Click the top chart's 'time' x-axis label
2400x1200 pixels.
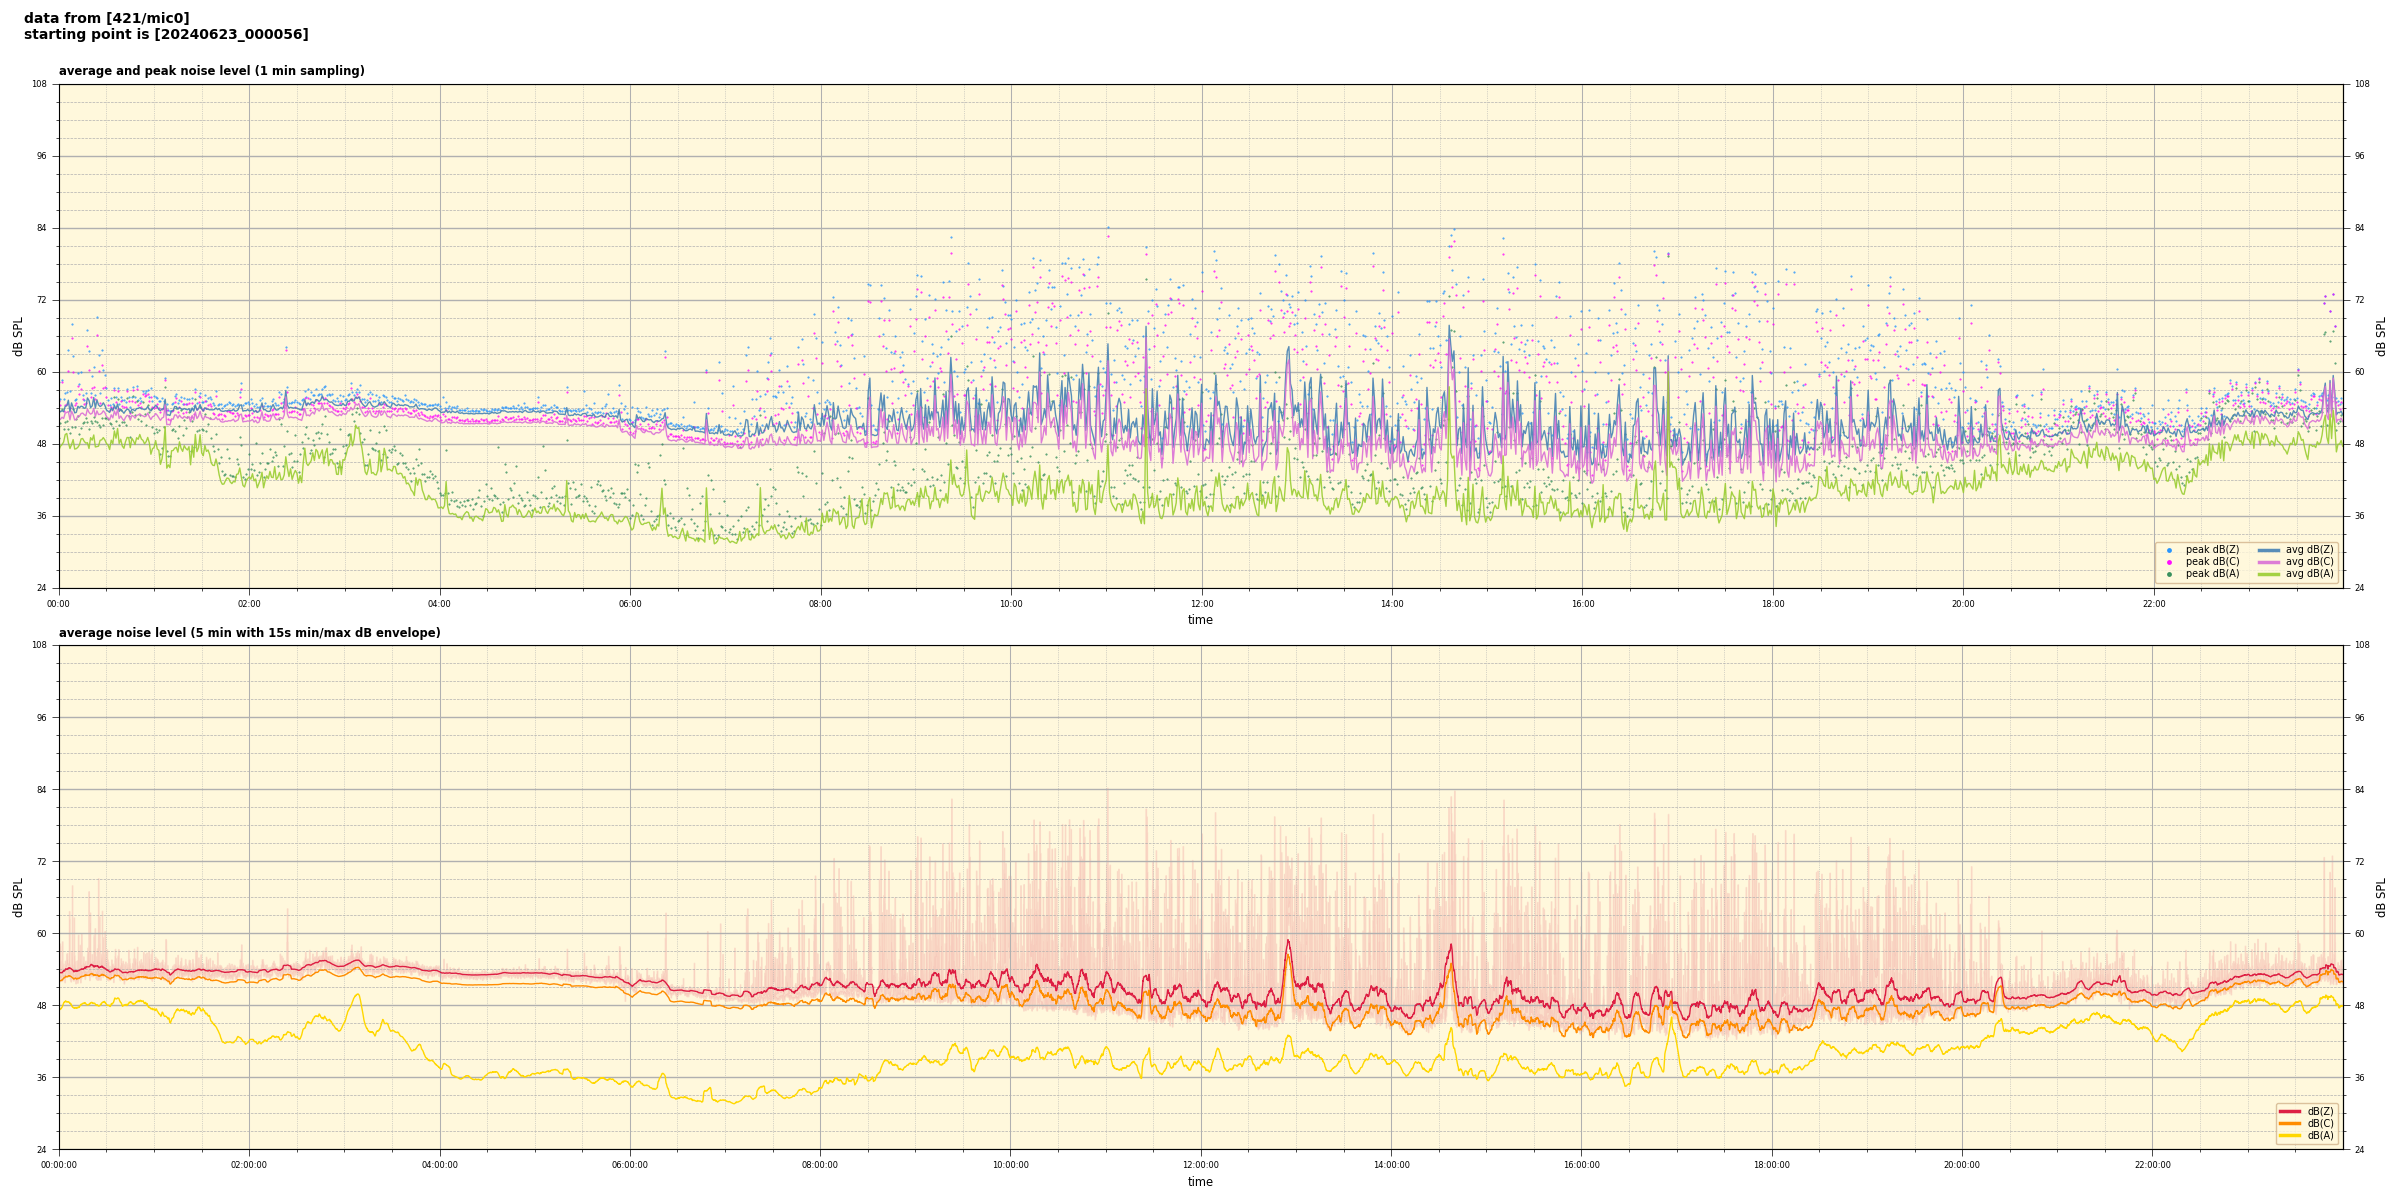click(x=1200, y=620)
